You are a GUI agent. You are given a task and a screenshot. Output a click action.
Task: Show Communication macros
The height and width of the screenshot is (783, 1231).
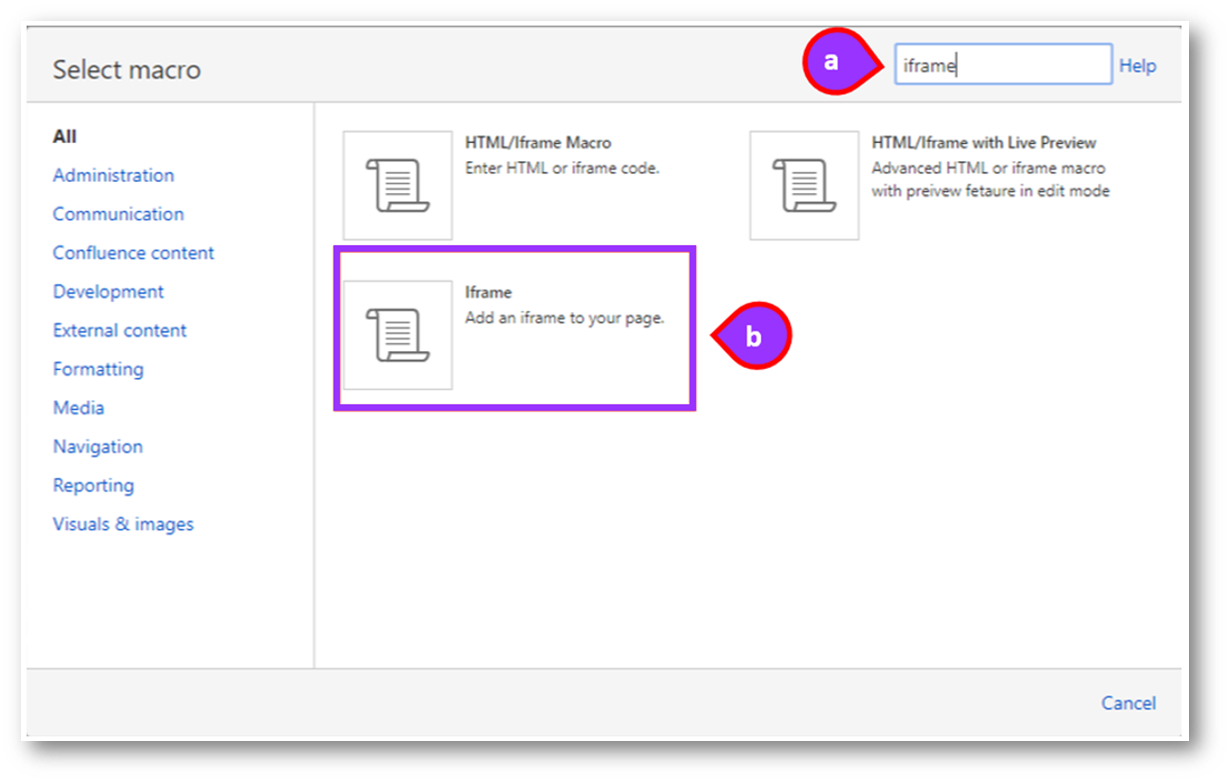coord(118,214)
